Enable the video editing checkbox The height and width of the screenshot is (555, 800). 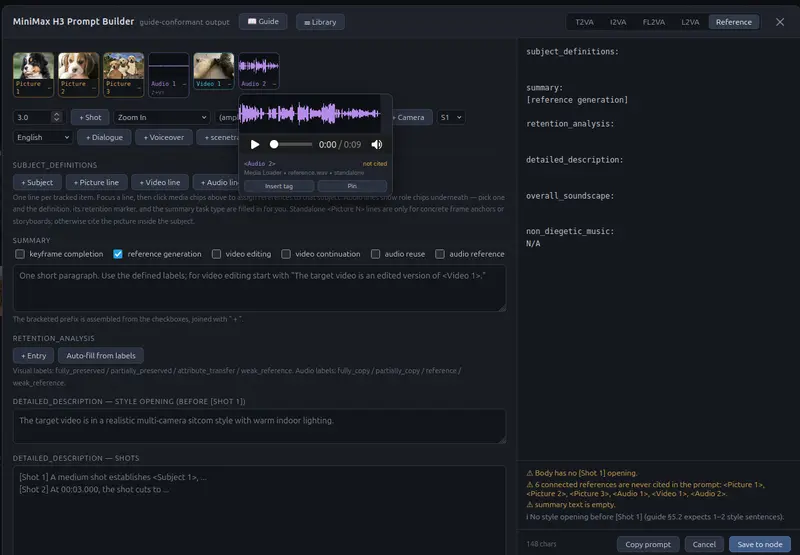click(216, 254)
